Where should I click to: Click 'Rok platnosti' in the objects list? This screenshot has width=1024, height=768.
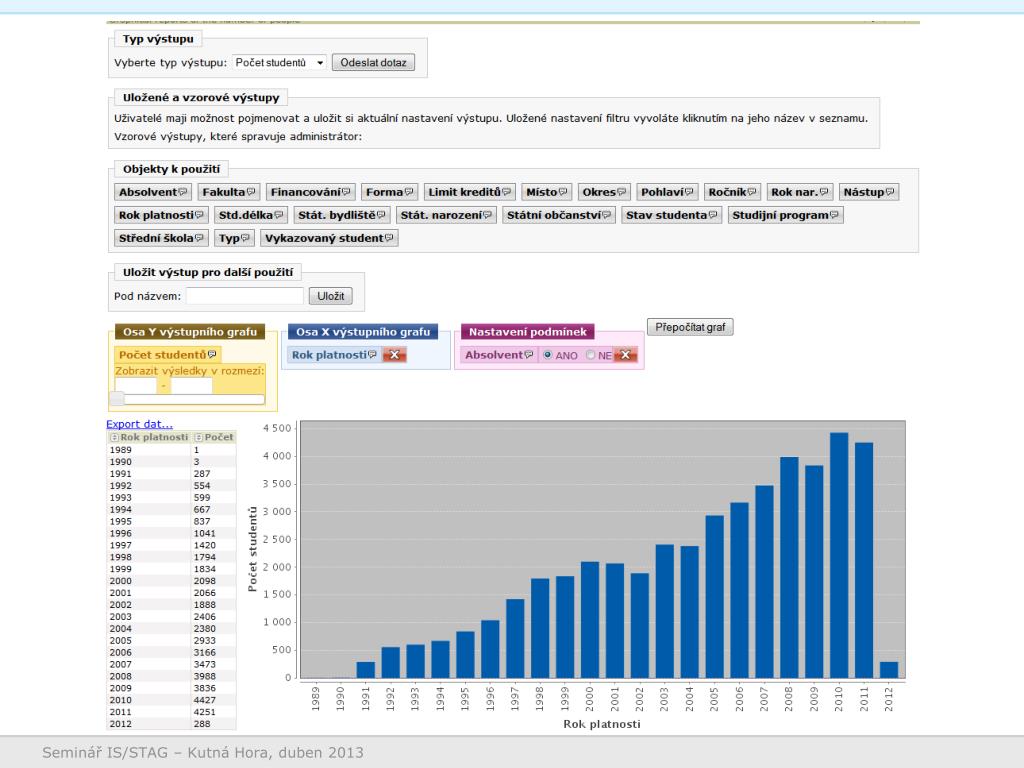161,215
